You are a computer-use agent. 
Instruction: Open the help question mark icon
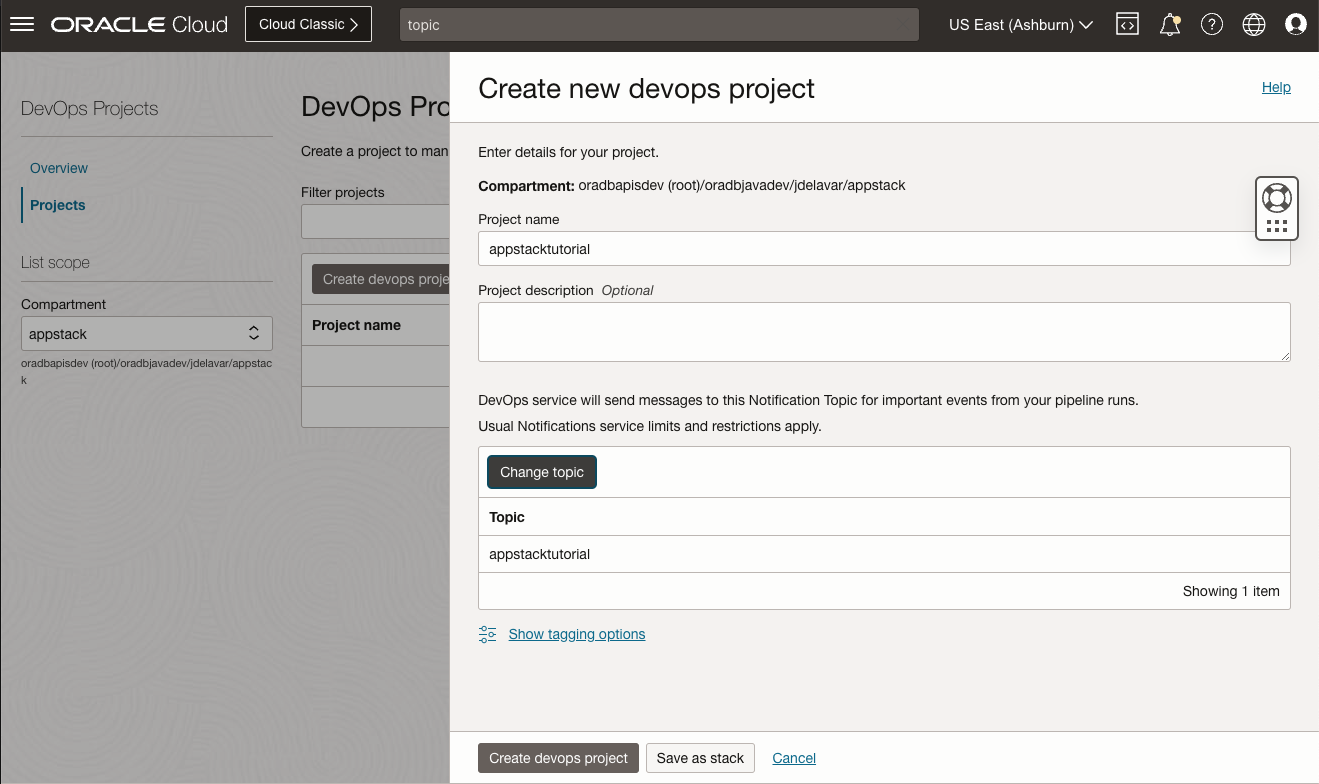click(x=1212, y=24)
